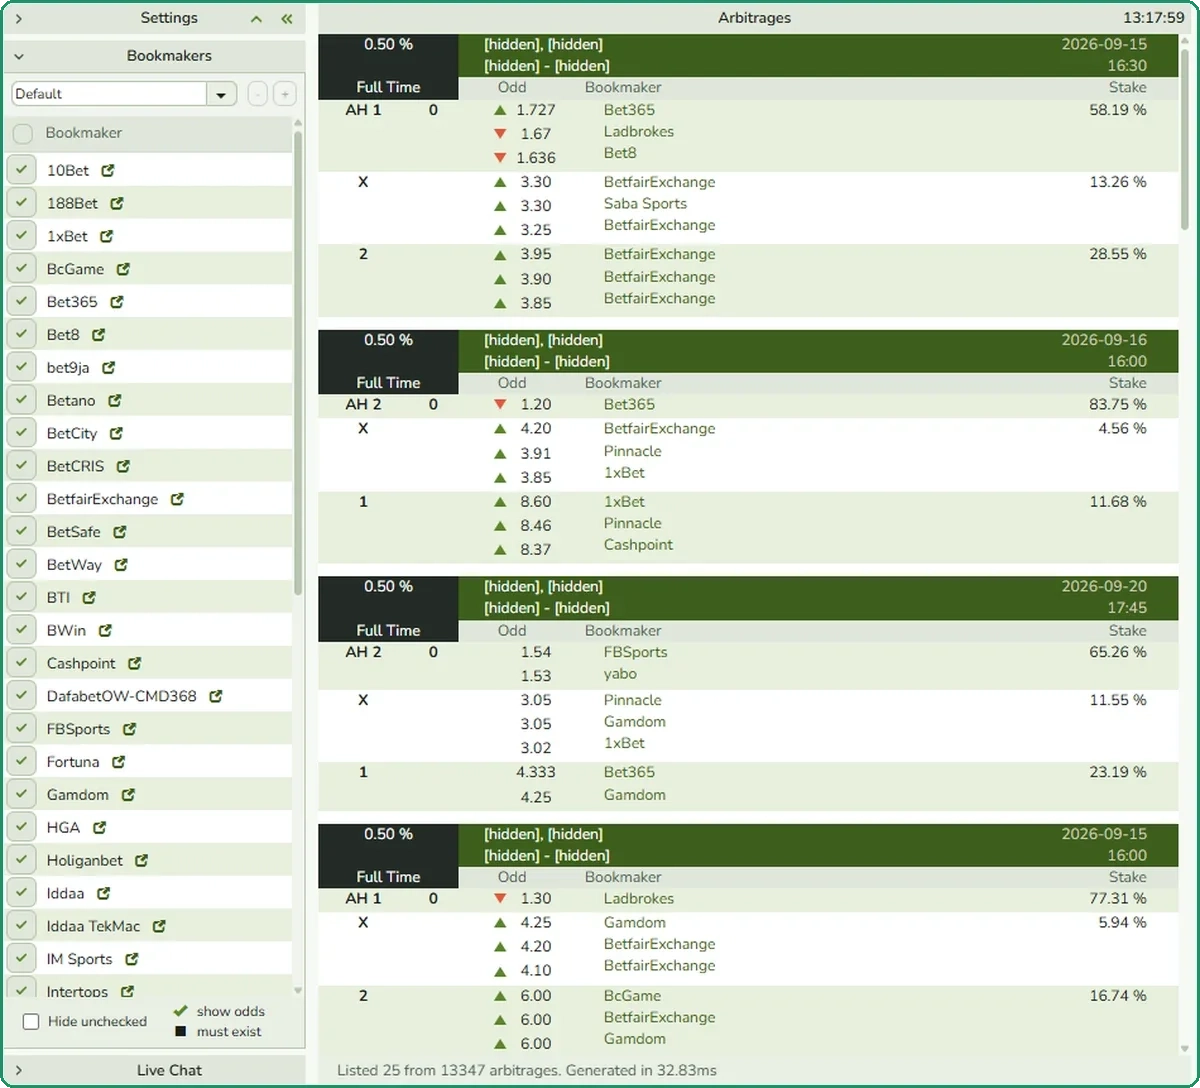
Task: Open external link icon beside BTI
Action: [89, 597]
